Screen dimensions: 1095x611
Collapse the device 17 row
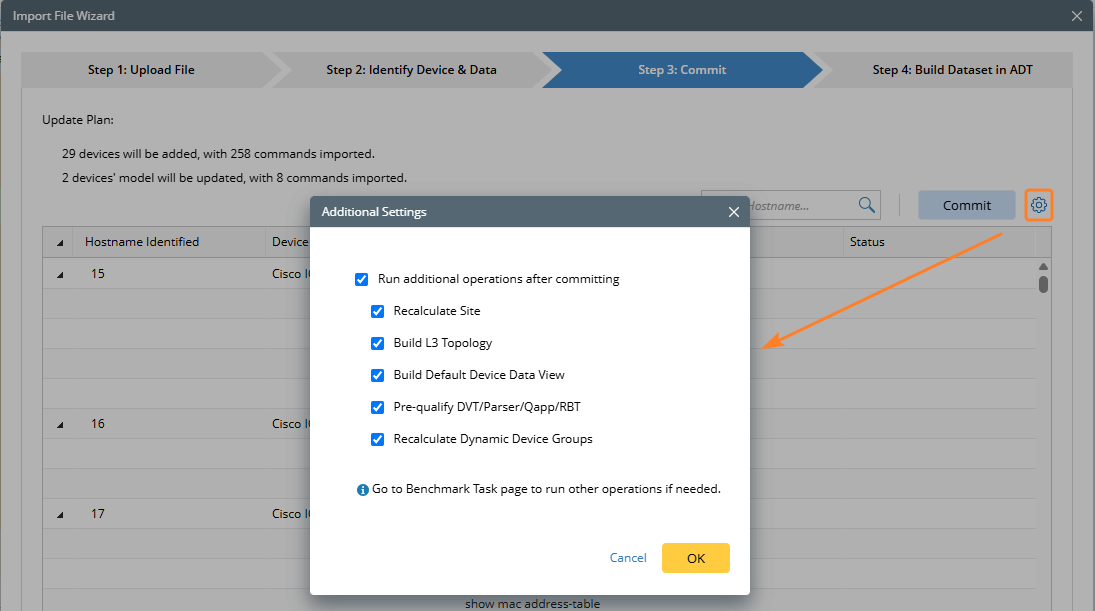pos(60,515)
